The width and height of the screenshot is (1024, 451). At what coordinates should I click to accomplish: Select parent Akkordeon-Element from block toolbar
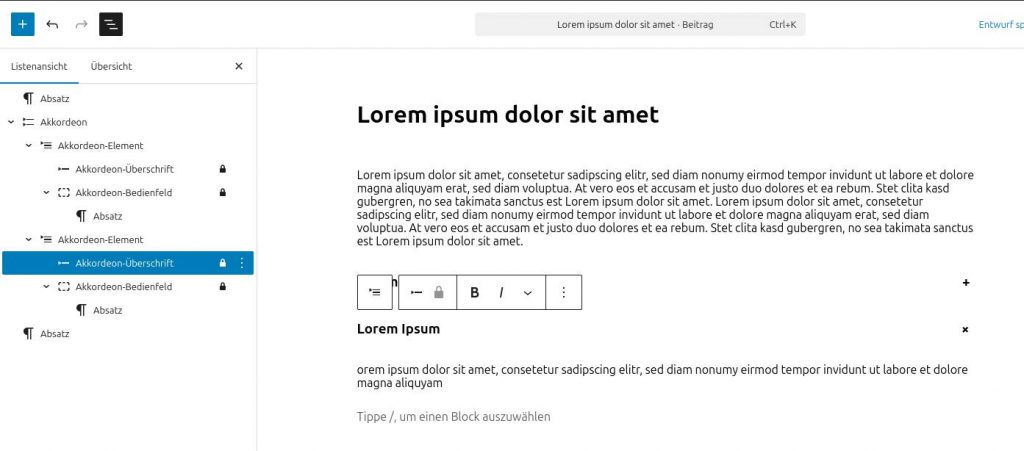(375, 292)
